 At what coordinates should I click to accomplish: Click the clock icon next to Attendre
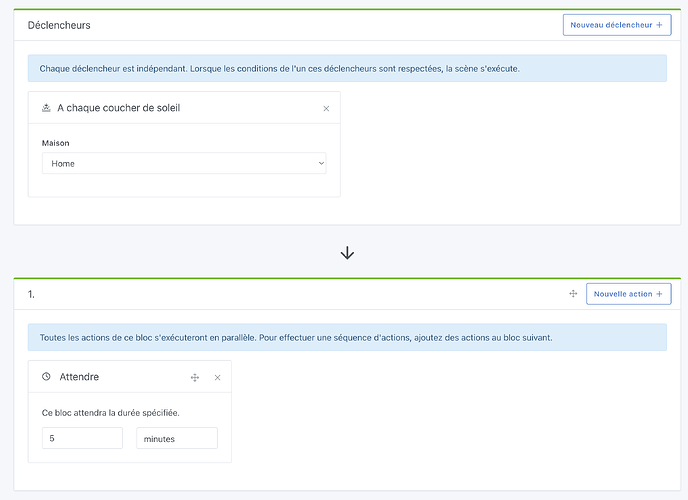coord(46,376)
